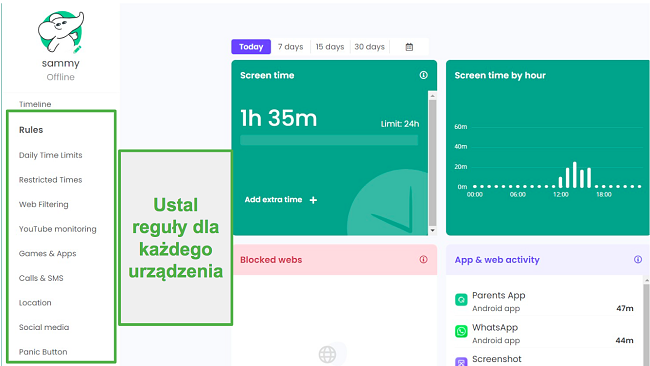Click the WhatsApp row name
The image size is (650, 366).
(495, 327)
